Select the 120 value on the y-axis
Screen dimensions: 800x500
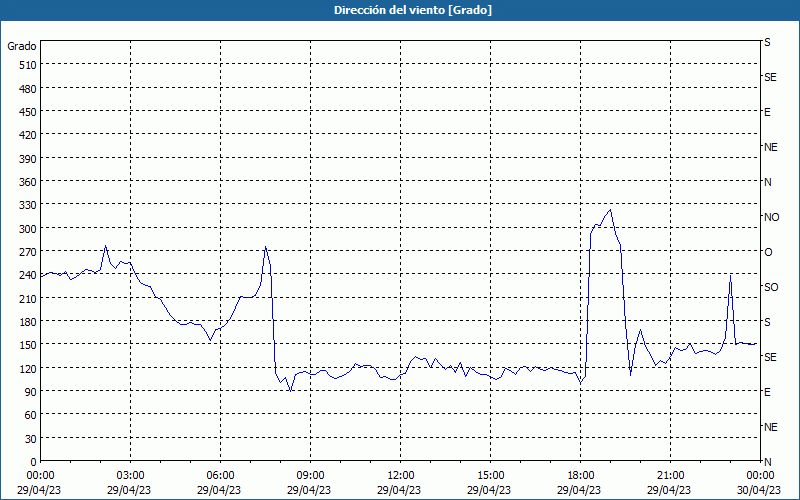point(28,368)
